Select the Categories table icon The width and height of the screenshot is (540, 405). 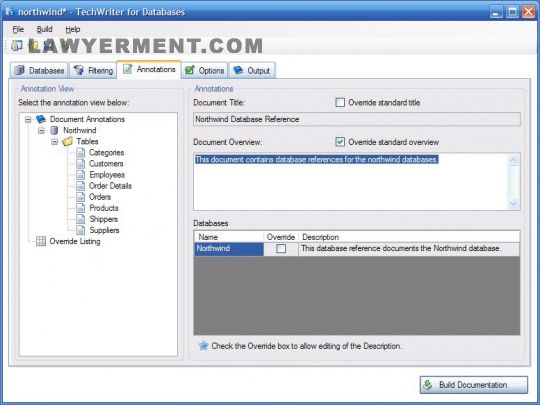click(80, 153)
